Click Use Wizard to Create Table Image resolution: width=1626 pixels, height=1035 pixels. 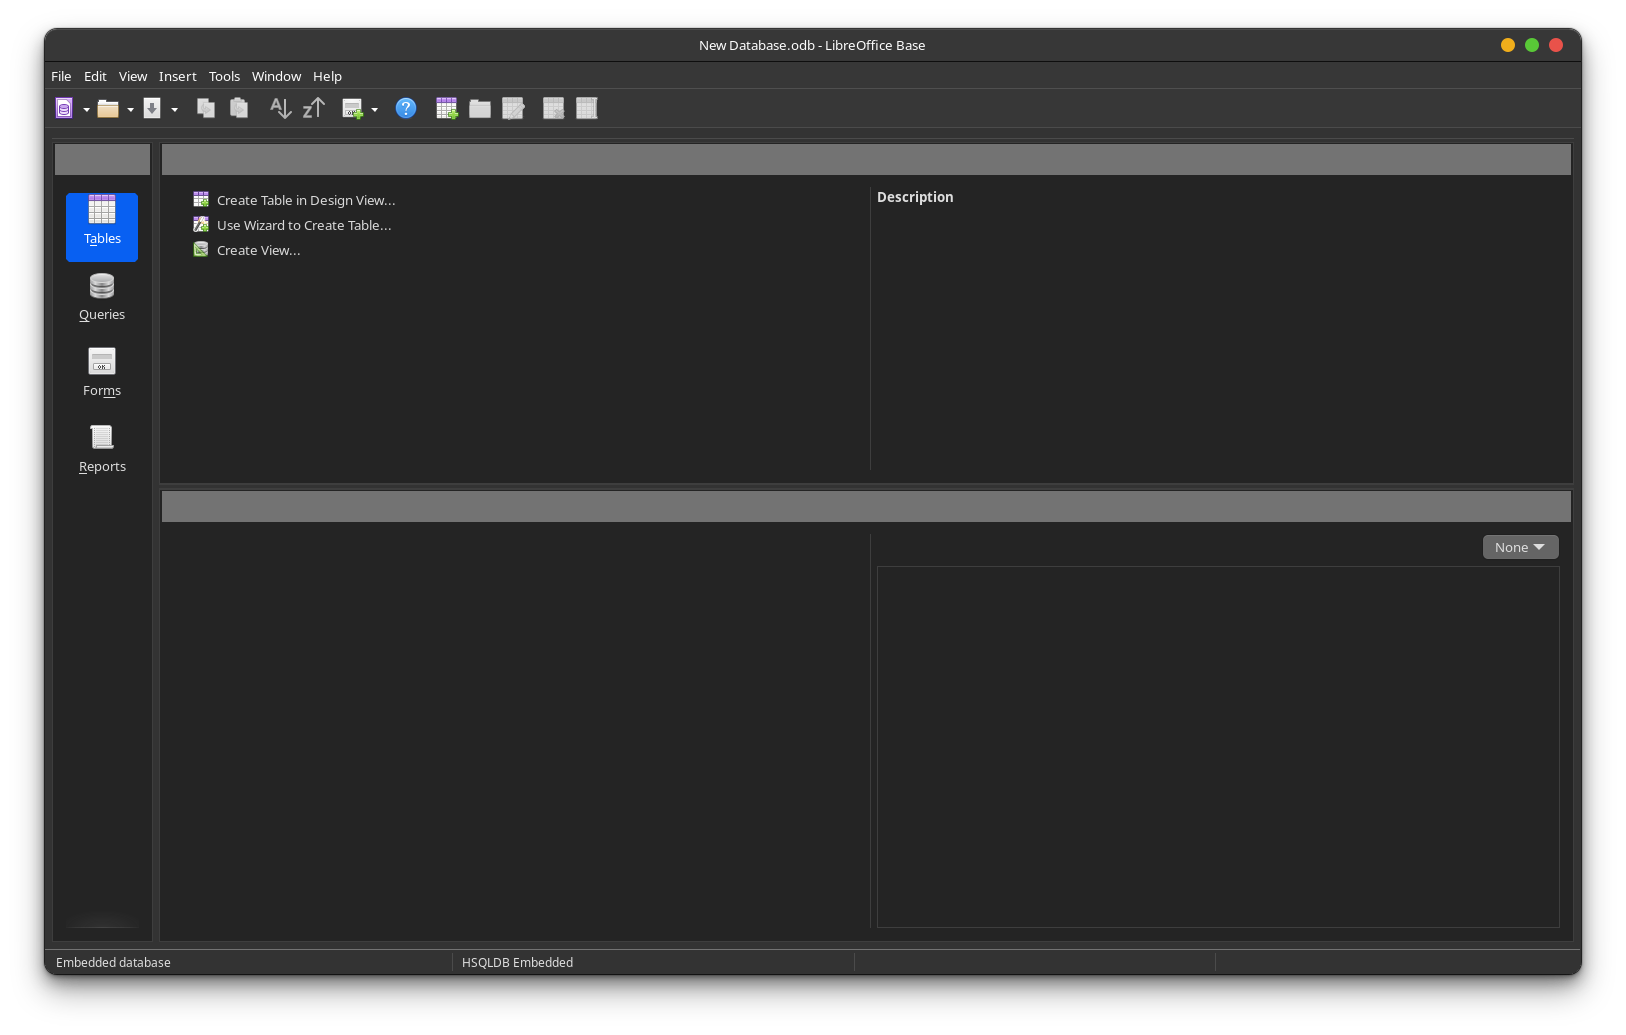[x=303, y=225]
